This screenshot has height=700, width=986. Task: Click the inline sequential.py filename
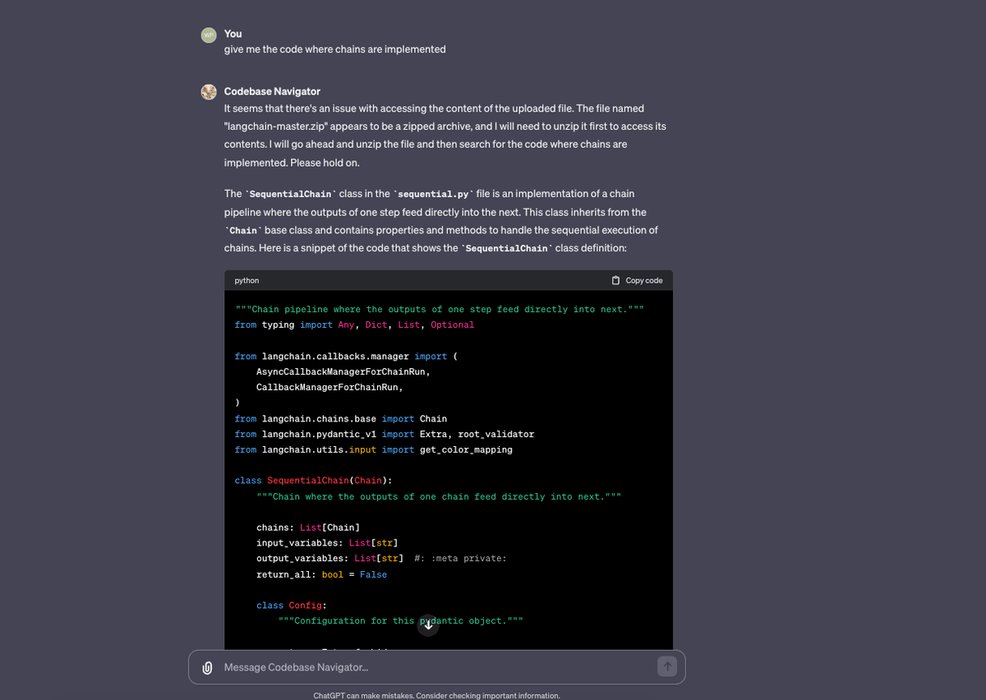[434, 194]
